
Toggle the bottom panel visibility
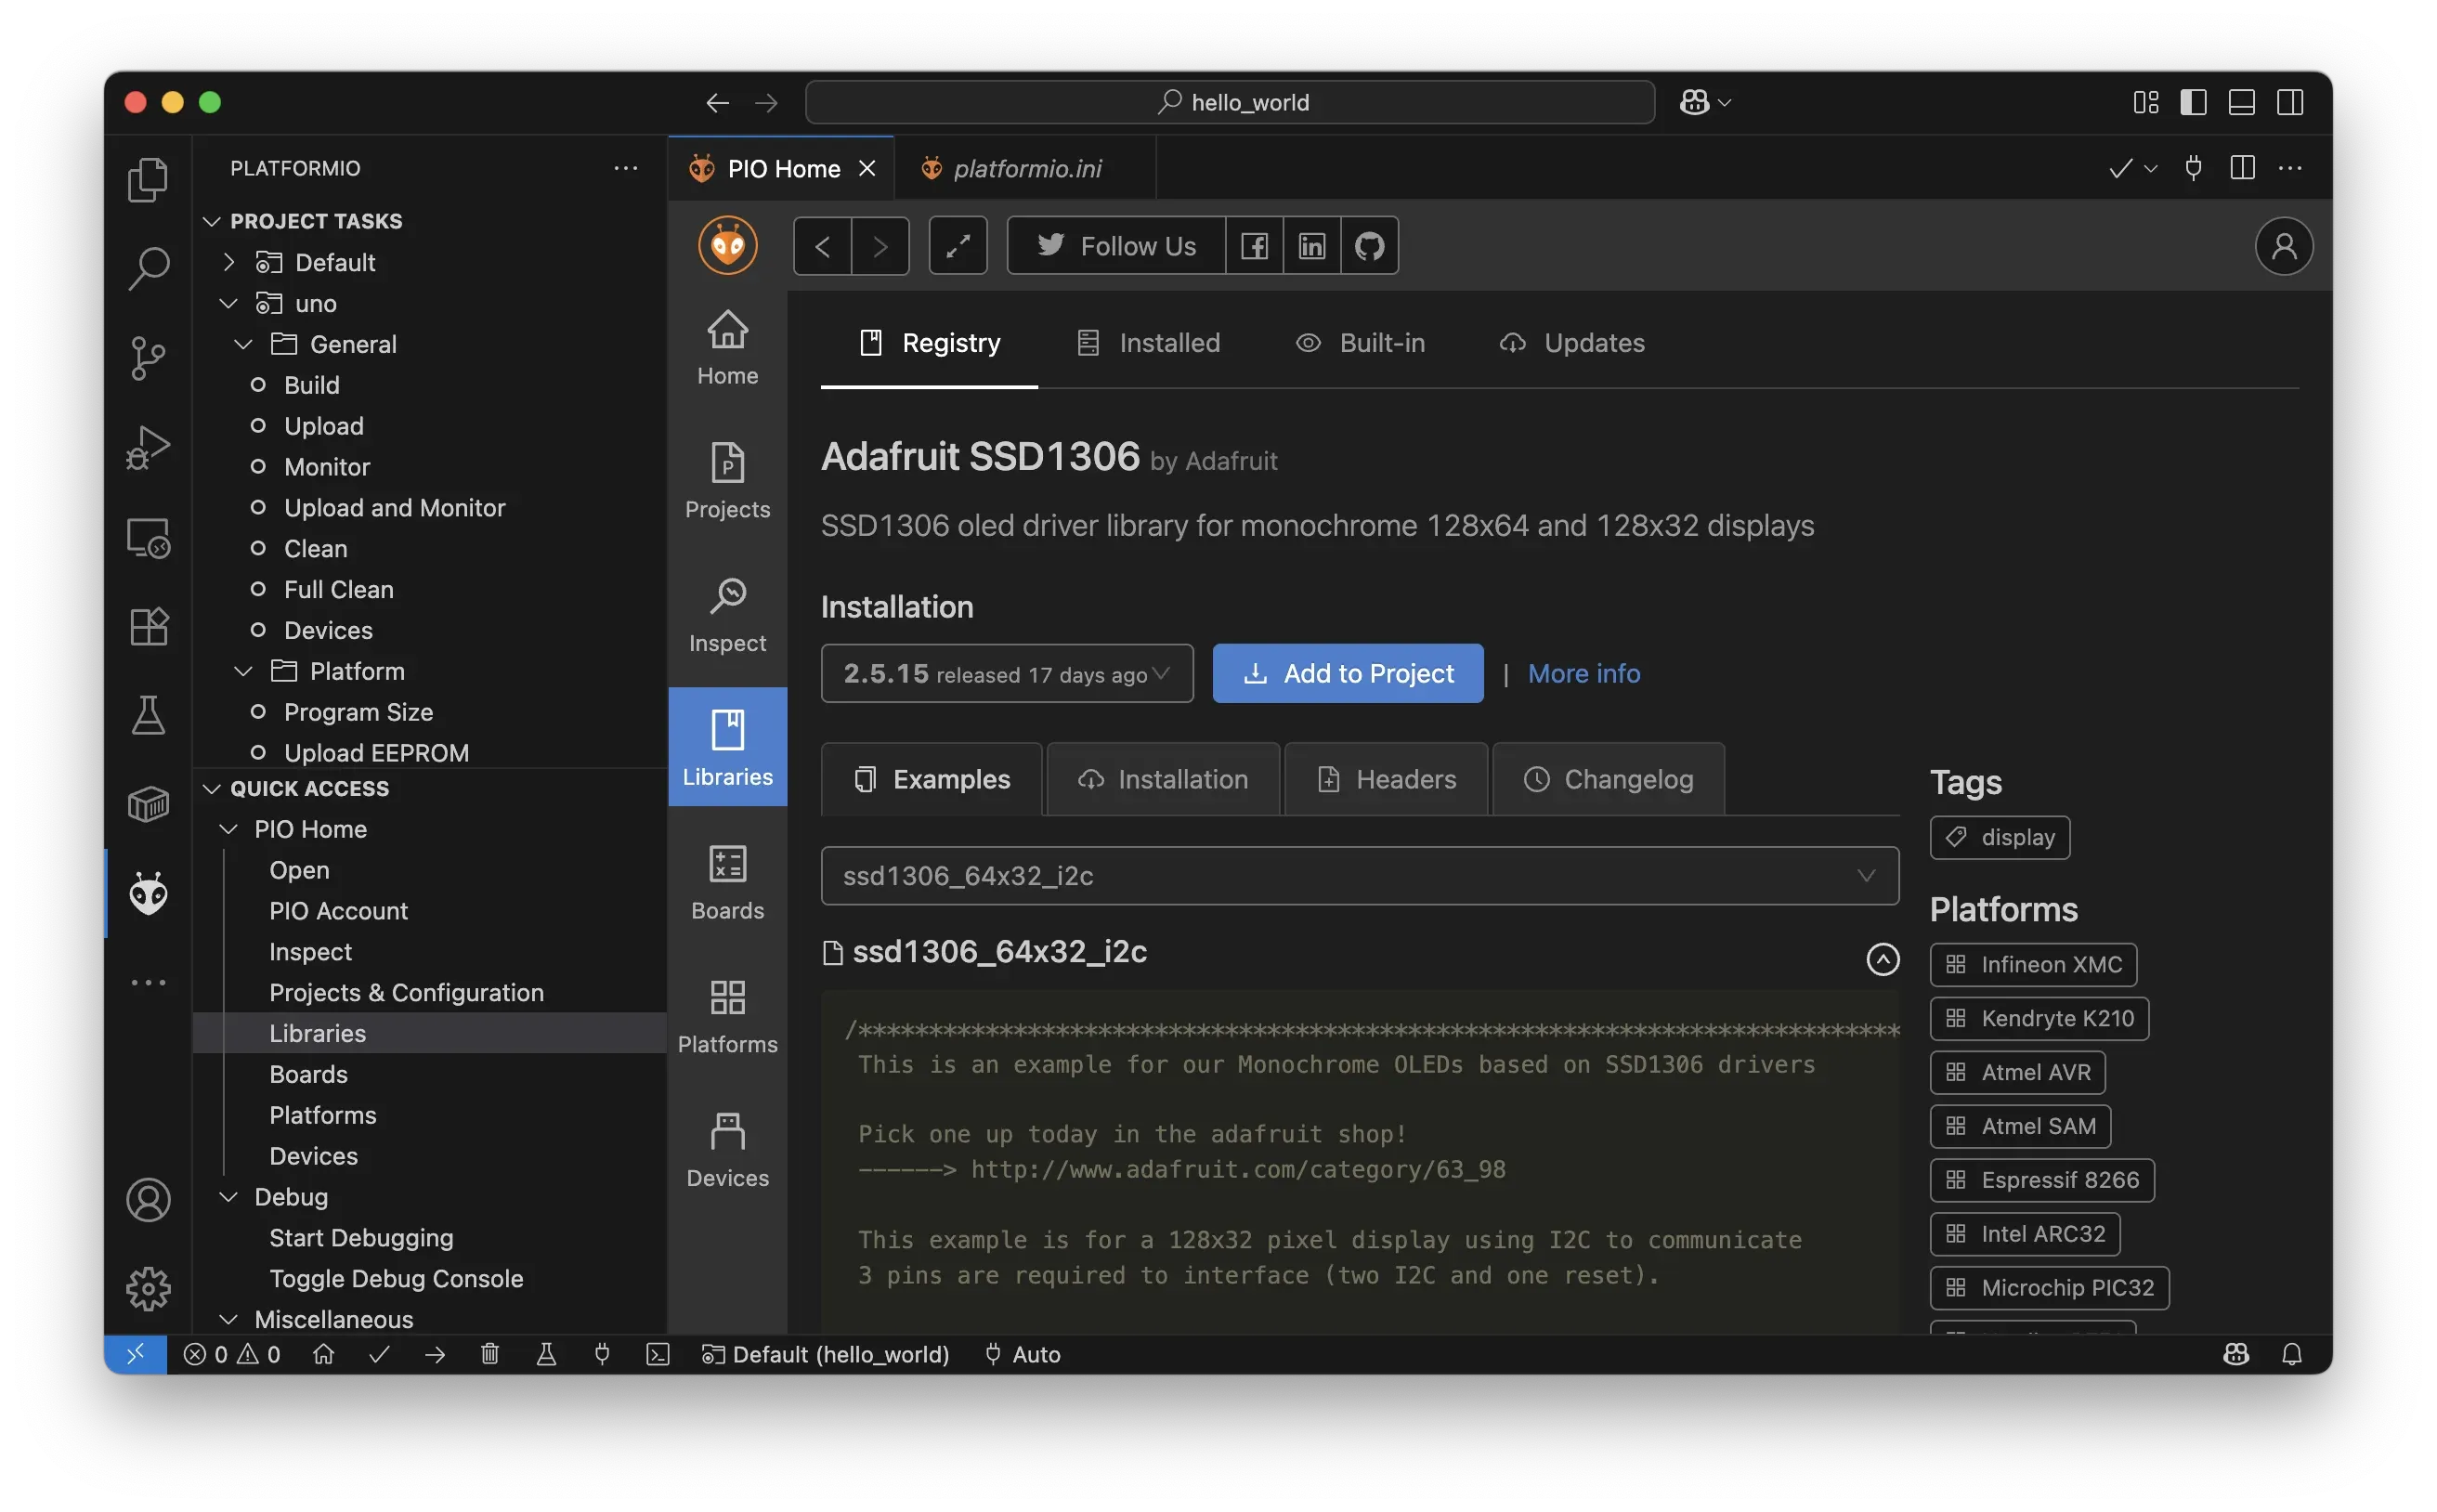click(x=2241, y=101)
